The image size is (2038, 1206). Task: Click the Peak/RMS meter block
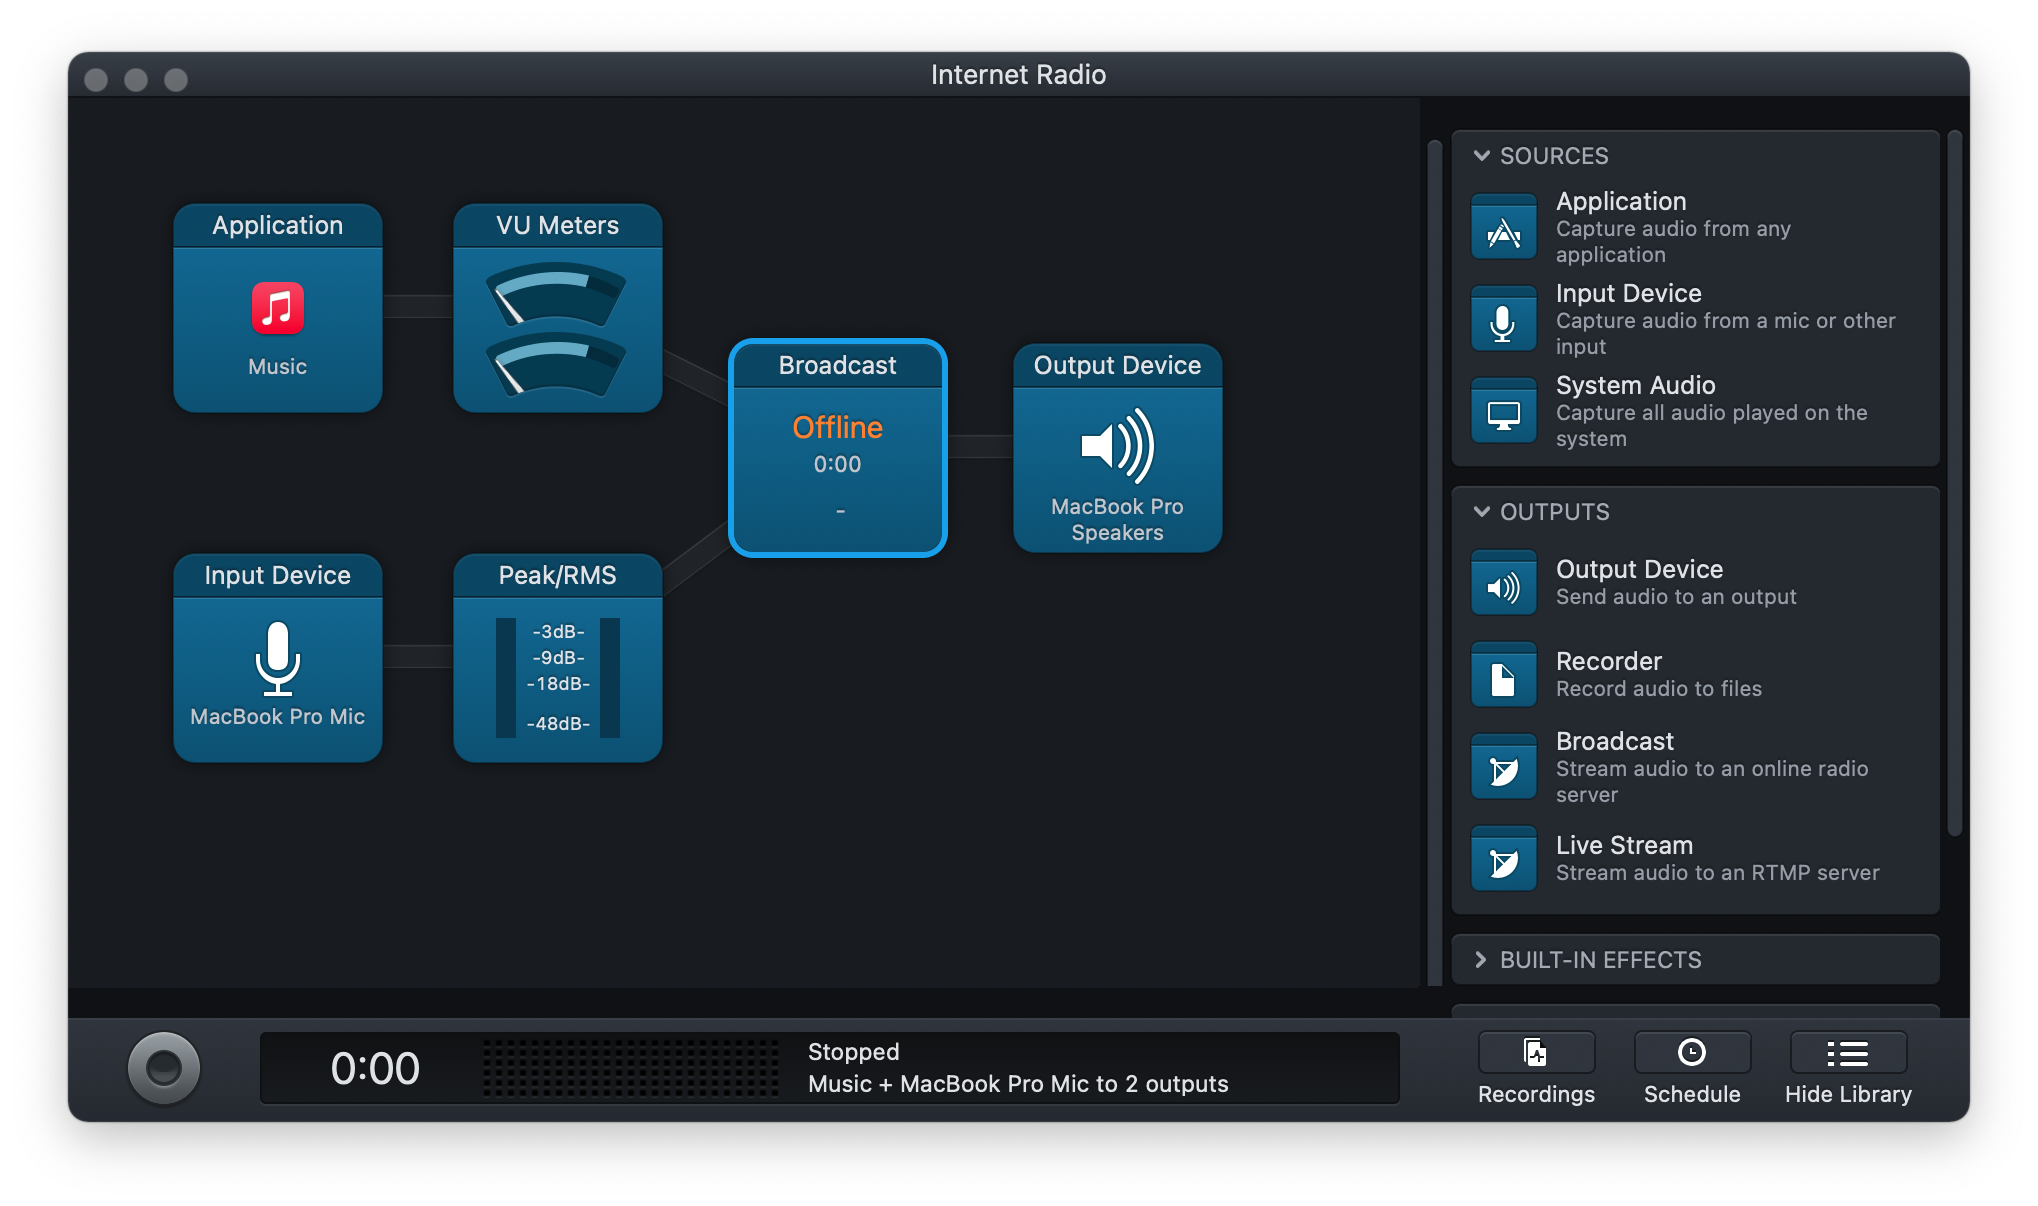(557, 658)
